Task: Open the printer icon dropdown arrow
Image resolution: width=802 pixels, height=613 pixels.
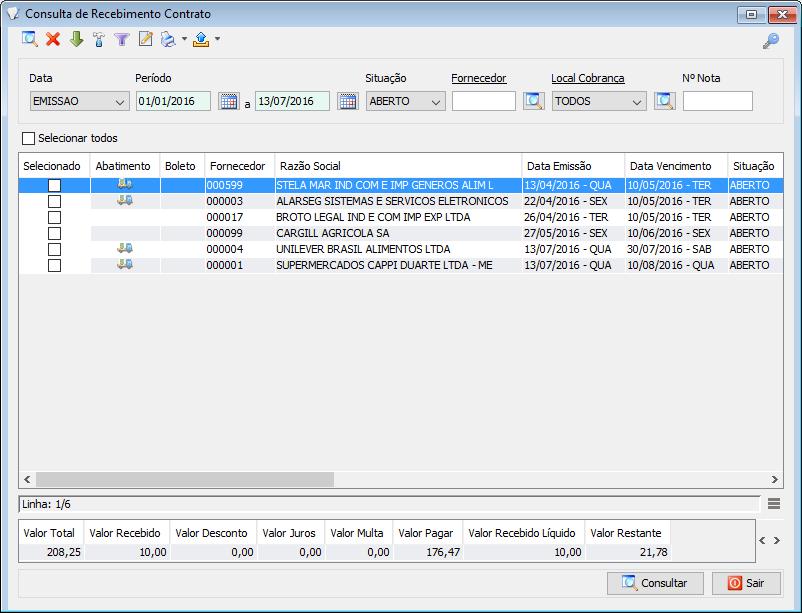Action: (184, 39)
